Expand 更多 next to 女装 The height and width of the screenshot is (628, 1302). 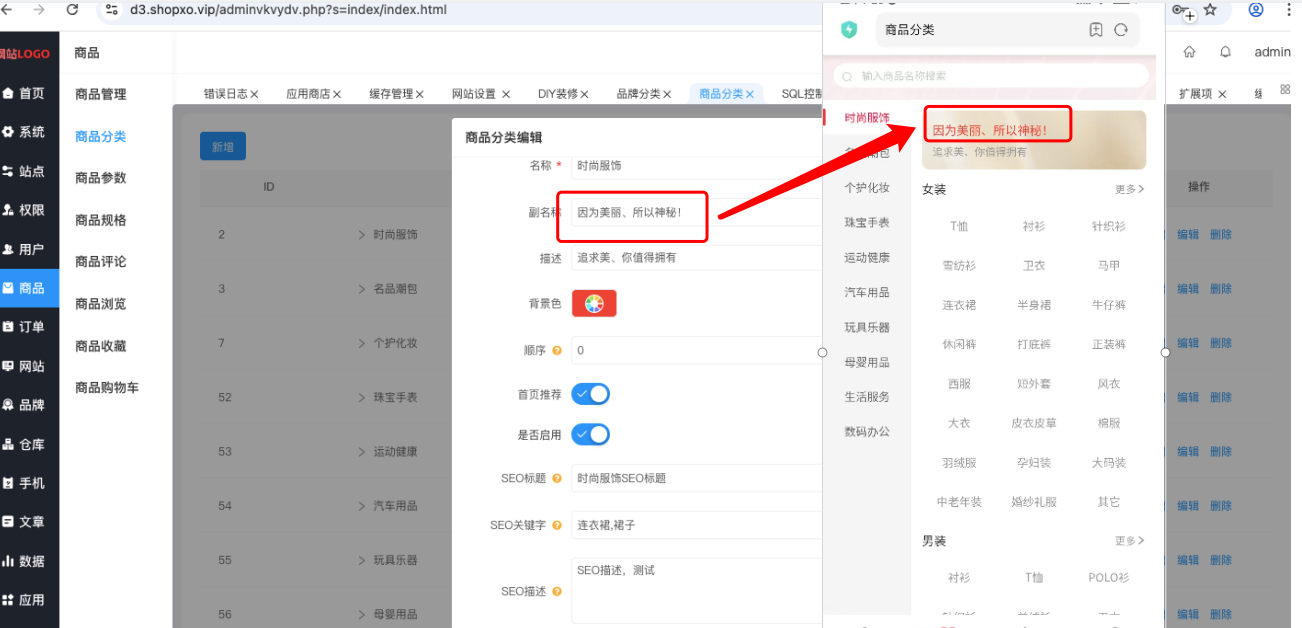(1130, 189)
